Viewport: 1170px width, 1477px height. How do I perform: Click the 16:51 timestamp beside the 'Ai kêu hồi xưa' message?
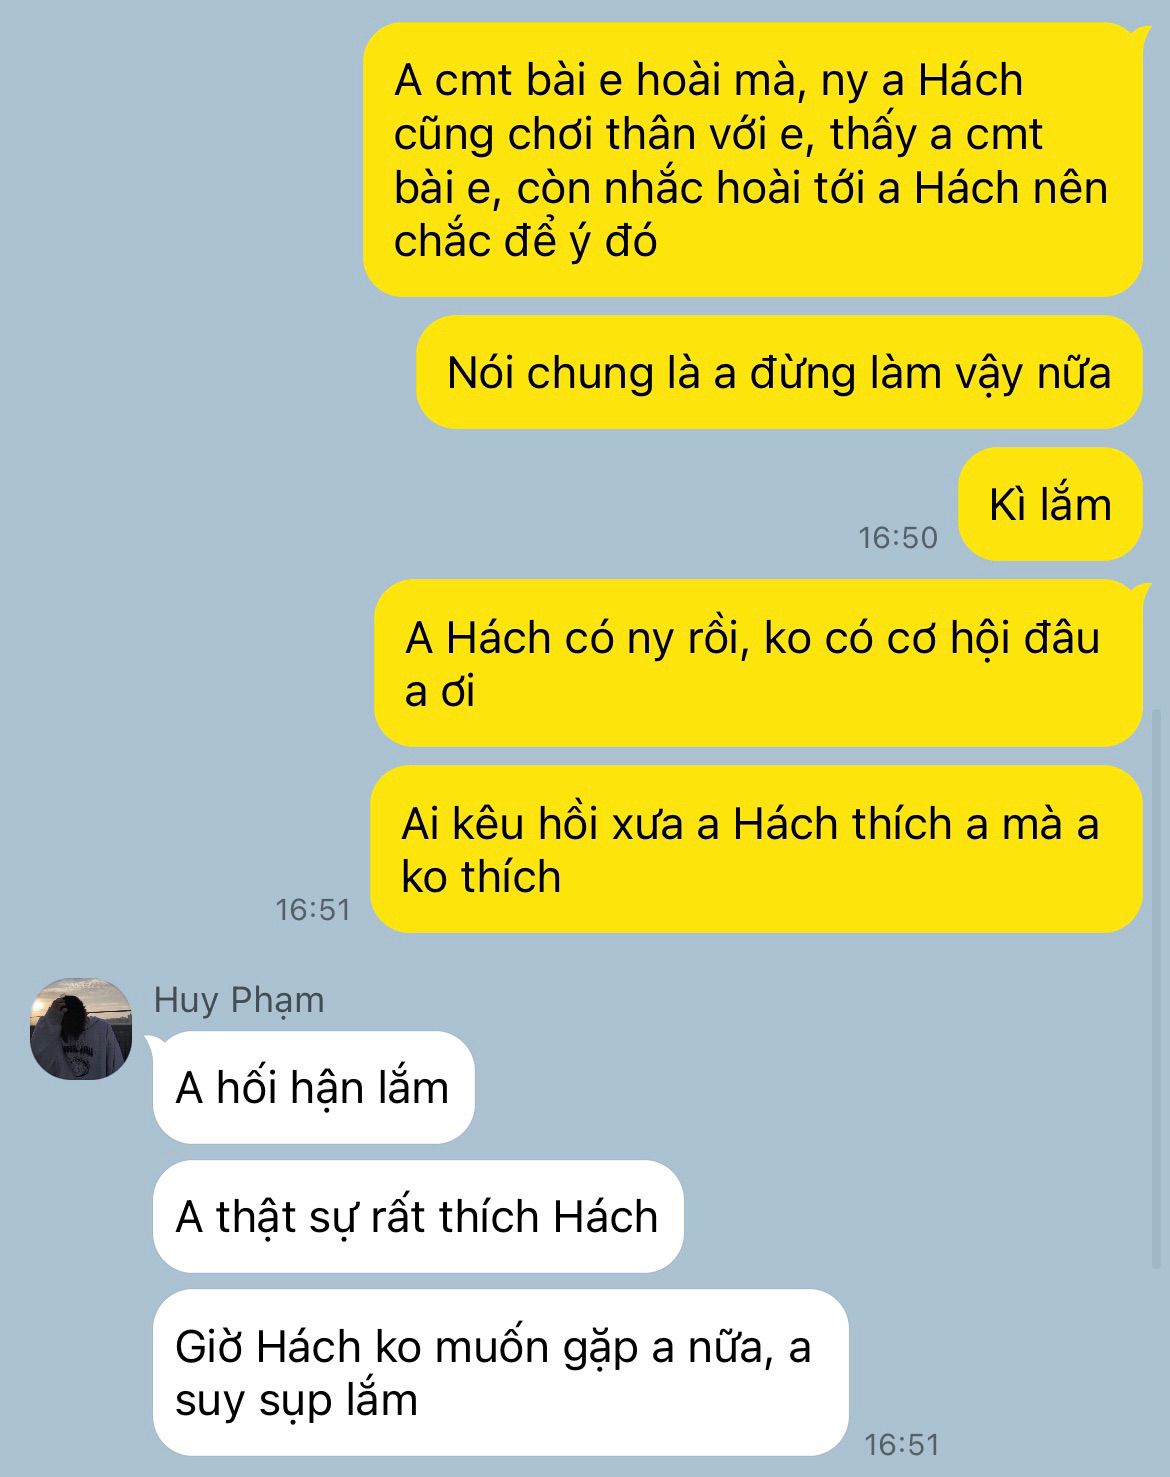coord(313,910)
